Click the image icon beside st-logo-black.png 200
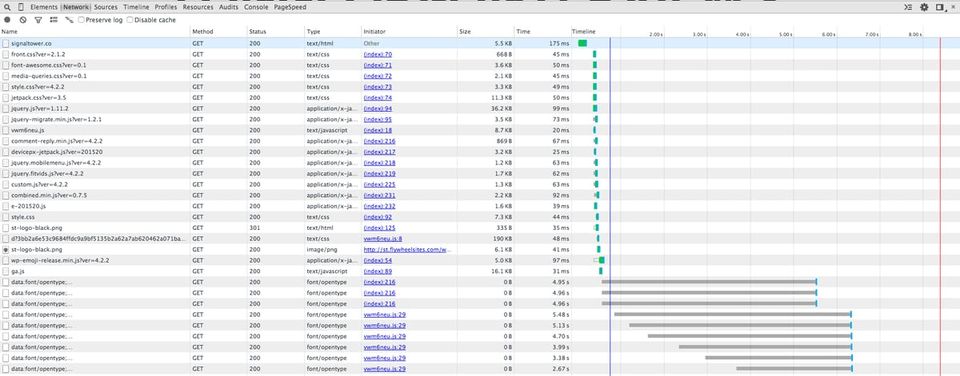 [x=6, y=249]
